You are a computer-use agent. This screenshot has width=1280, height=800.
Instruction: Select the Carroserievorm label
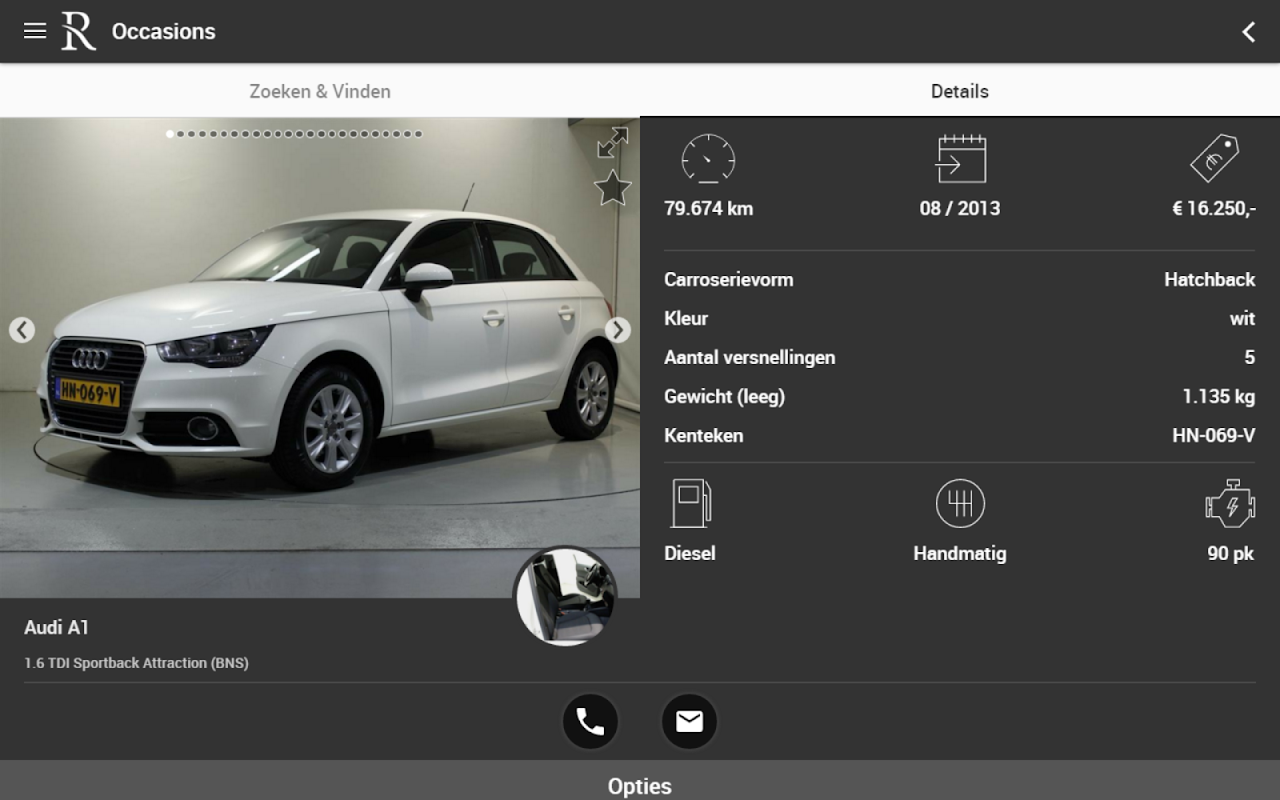(729, 280)
